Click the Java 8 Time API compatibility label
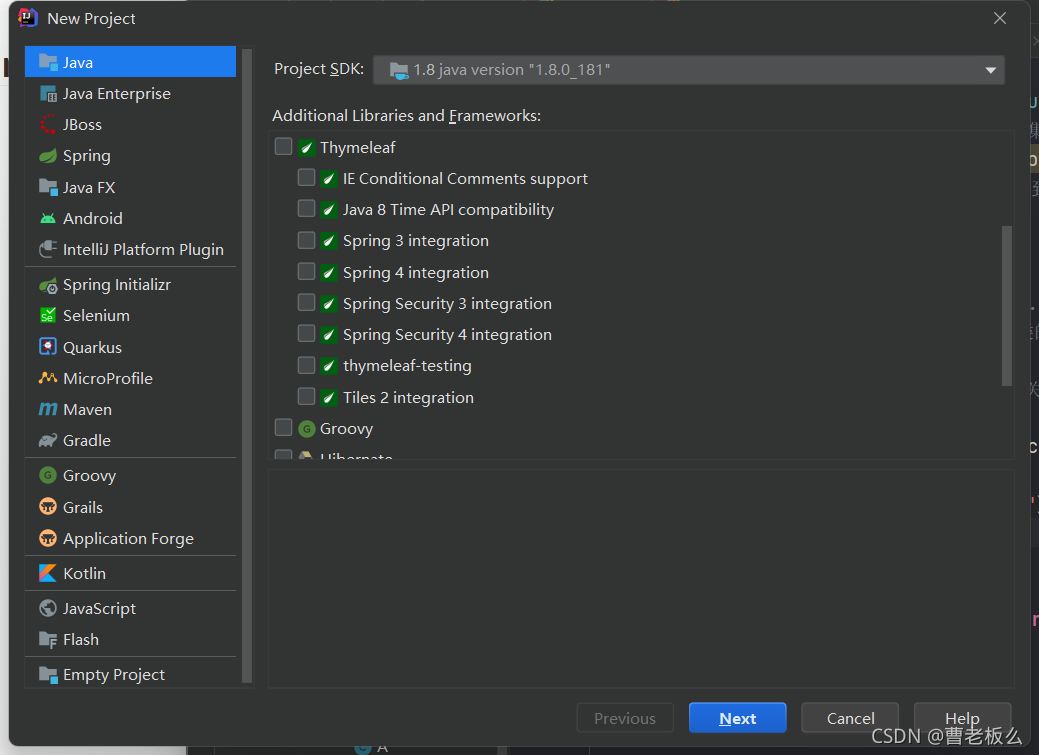The height and width of the screenshot is (755, 1039). coord(448,209)
